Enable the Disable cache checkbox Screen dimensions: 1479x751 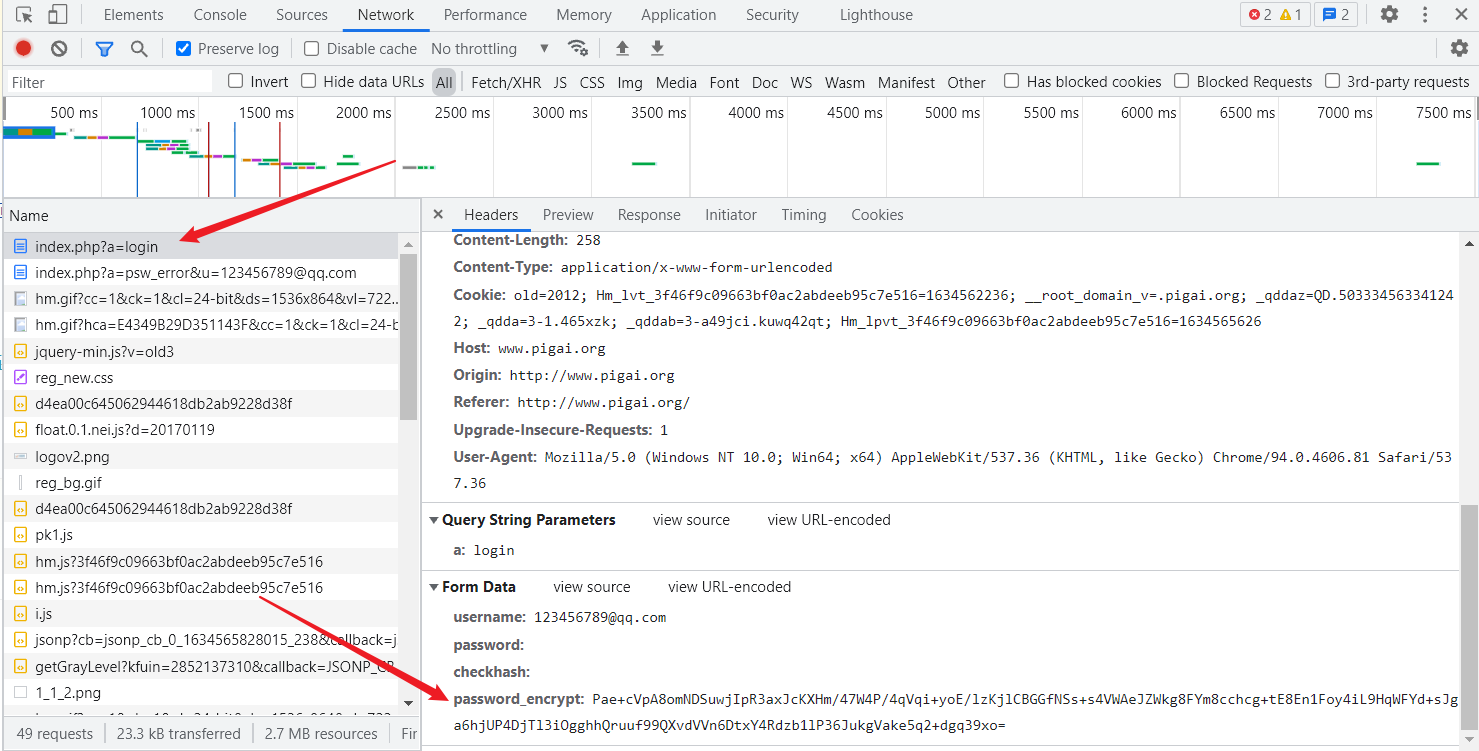coord(313,48)
